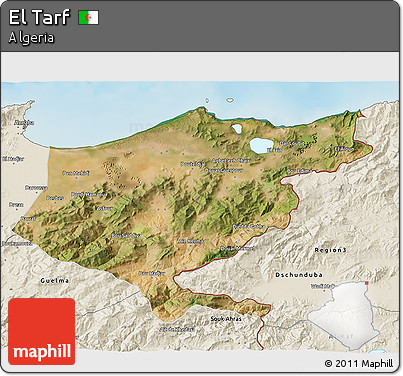Click the Ben Mehidi town label
403x376 pixels.
[x=76, y=173]
